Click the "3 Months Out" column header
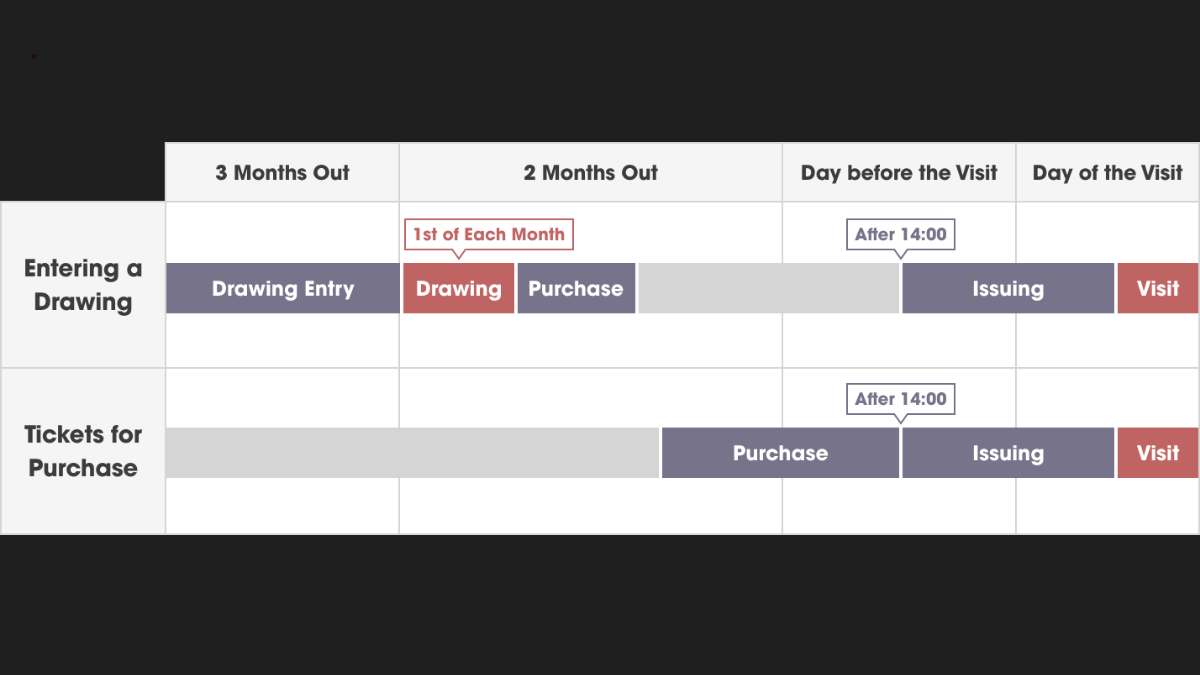The height and width of the screenshot is (675, 1200). [x=282, y=173]
